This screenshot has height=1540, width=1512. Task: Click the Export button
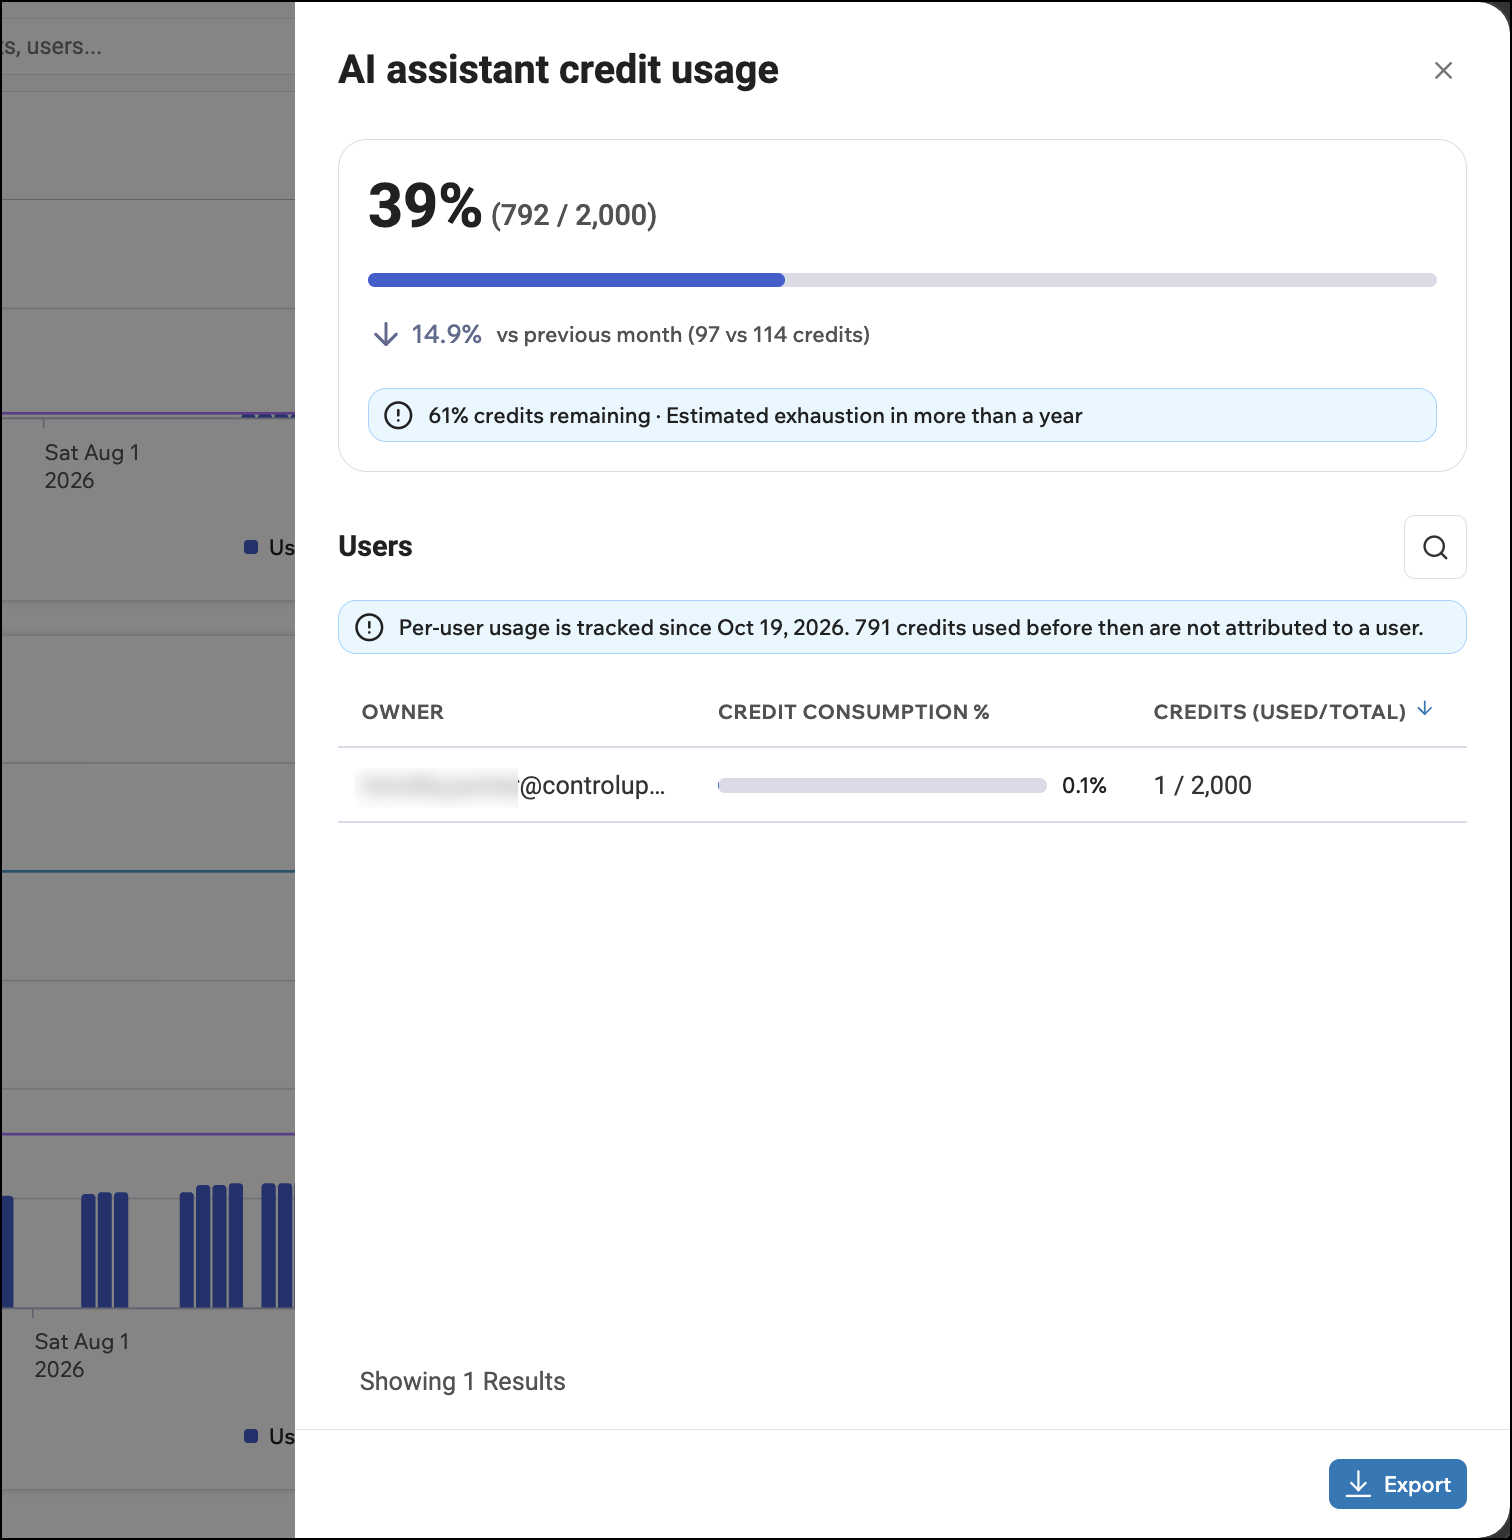coord(1397,1484)
